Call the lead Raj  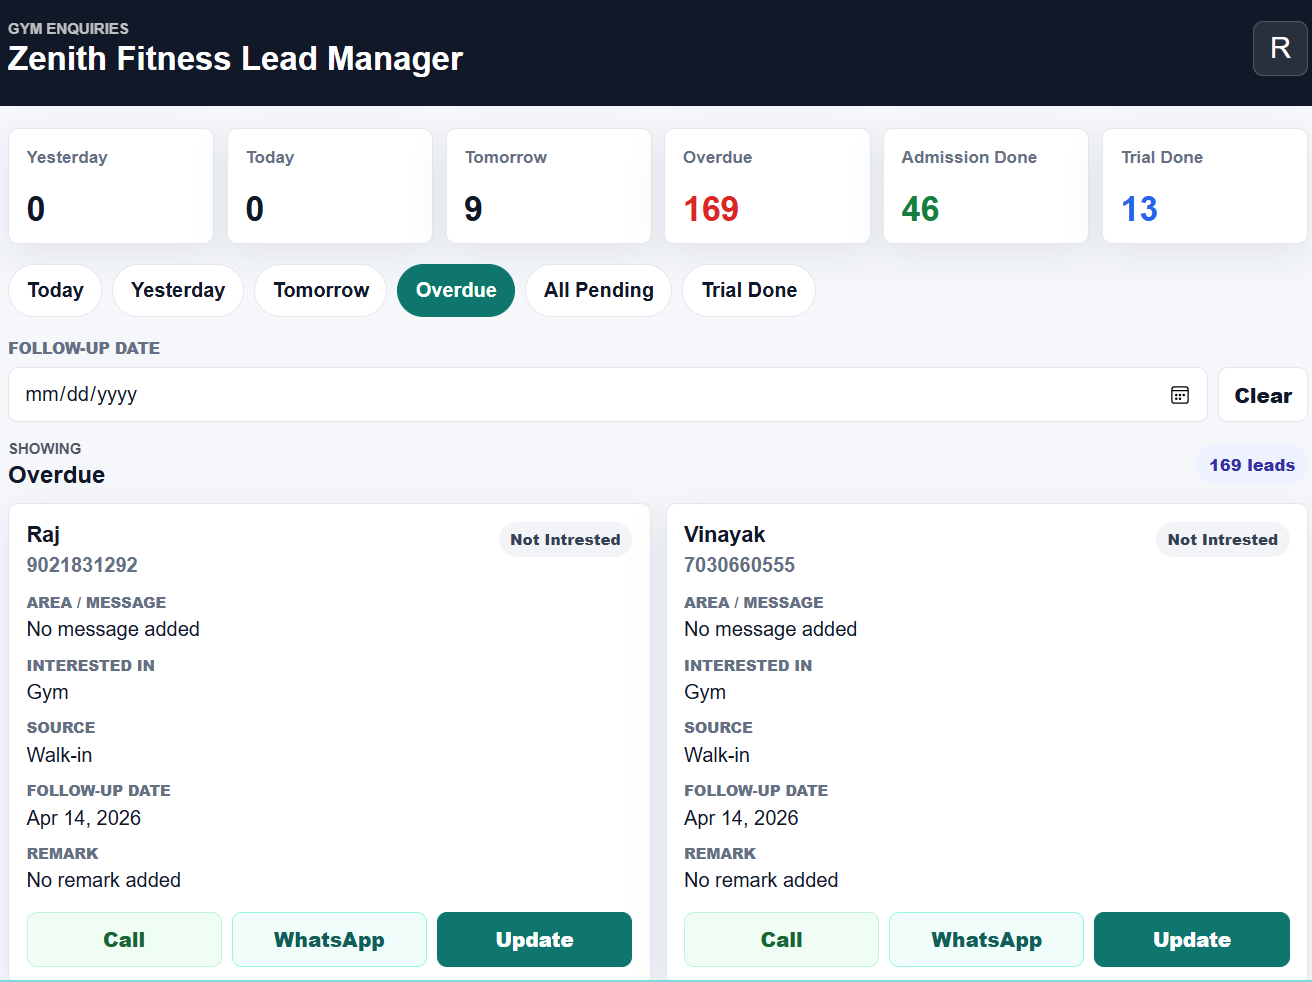pyautogui.click(x=124, y=940)
